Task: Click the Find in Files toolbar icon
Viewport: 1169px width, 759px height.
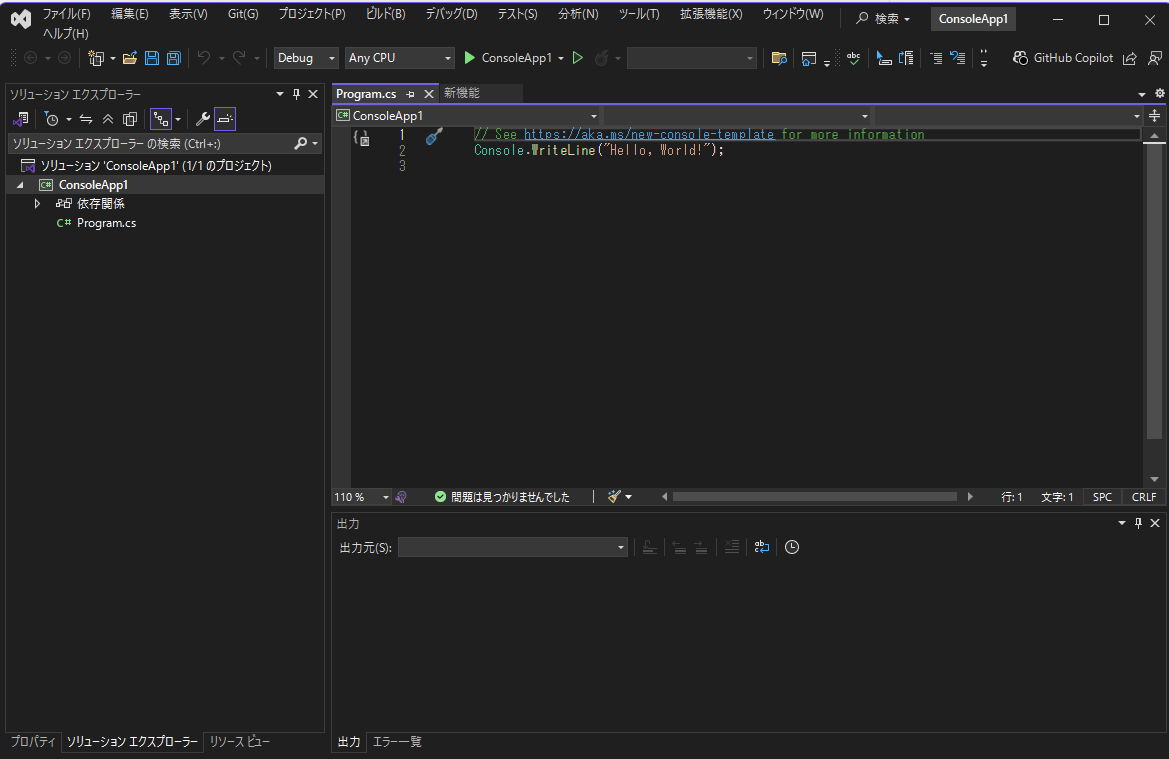Action: (x=779, y=58)
